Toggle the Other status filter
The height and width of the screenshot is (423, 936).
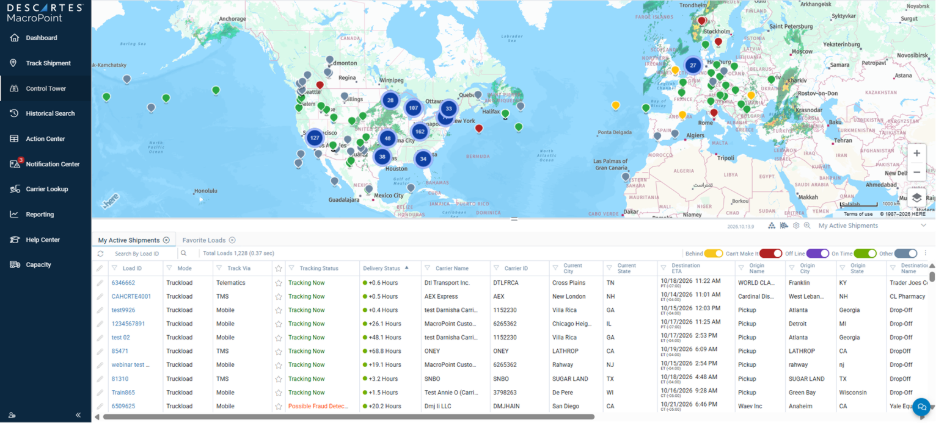tap(906, 254)
